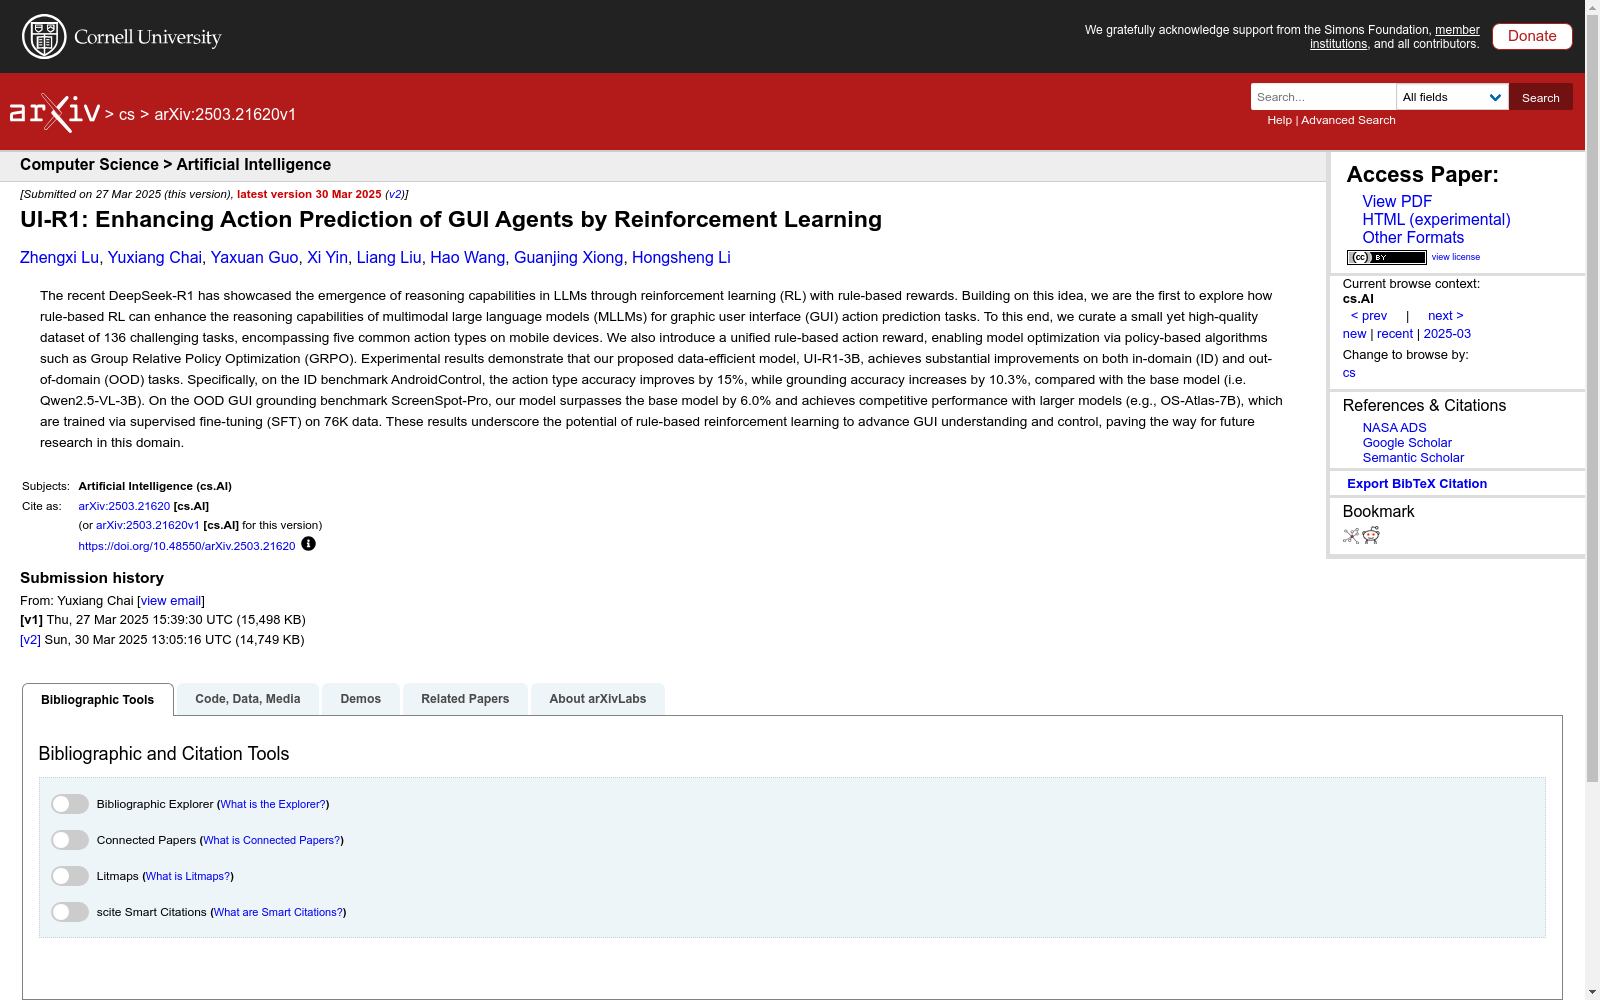This screenshot has width=1600, height=1000.
Task: Click the view license link
Action: (x=1456, y=257)
